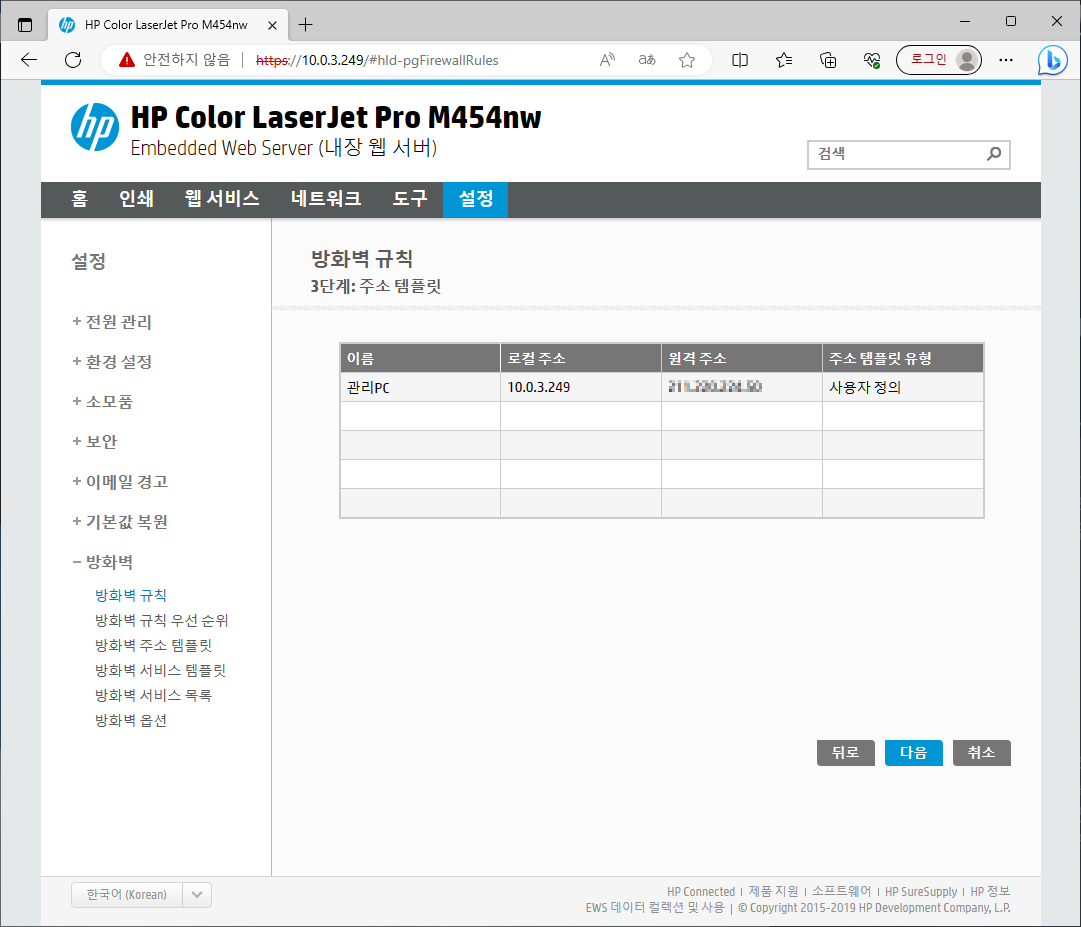Image resolution: width=1081 pixels, height=927 pixels.
Task: Open a new tab with the plus icon
Action: 305,25
